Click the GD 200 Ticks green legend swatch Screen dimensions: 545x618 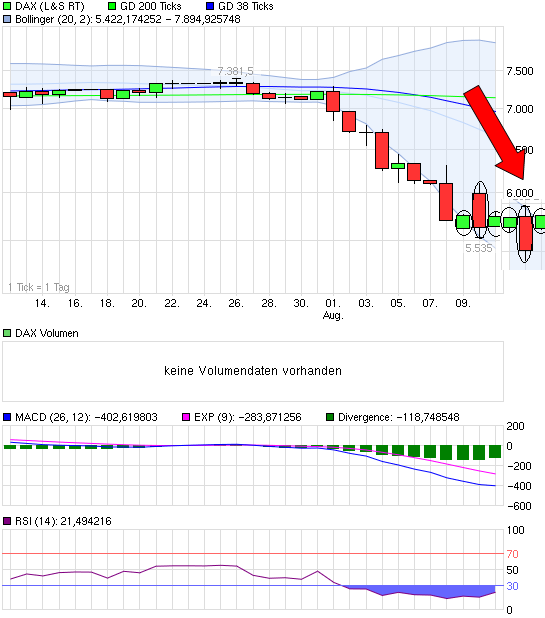coord(112,6)
